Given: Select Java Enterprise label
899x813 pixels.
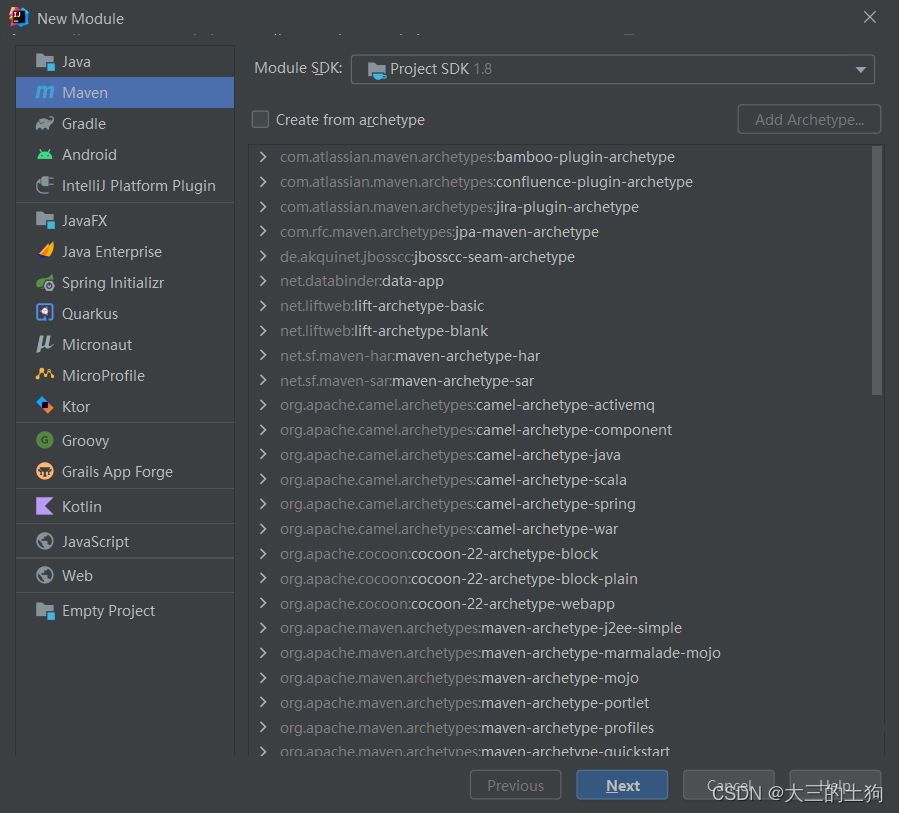Looking at the screenshot, I should tap(112, 252).
